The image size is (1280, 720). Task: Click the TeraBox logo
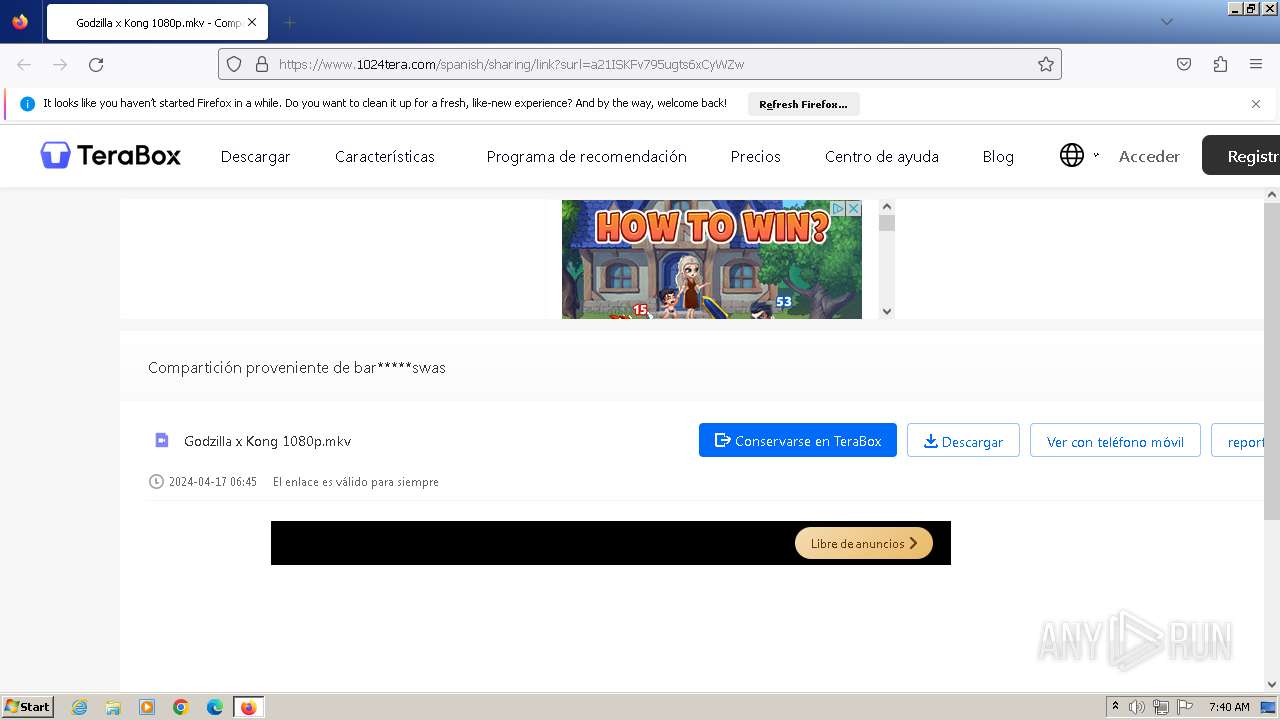(x=110, y=155)
